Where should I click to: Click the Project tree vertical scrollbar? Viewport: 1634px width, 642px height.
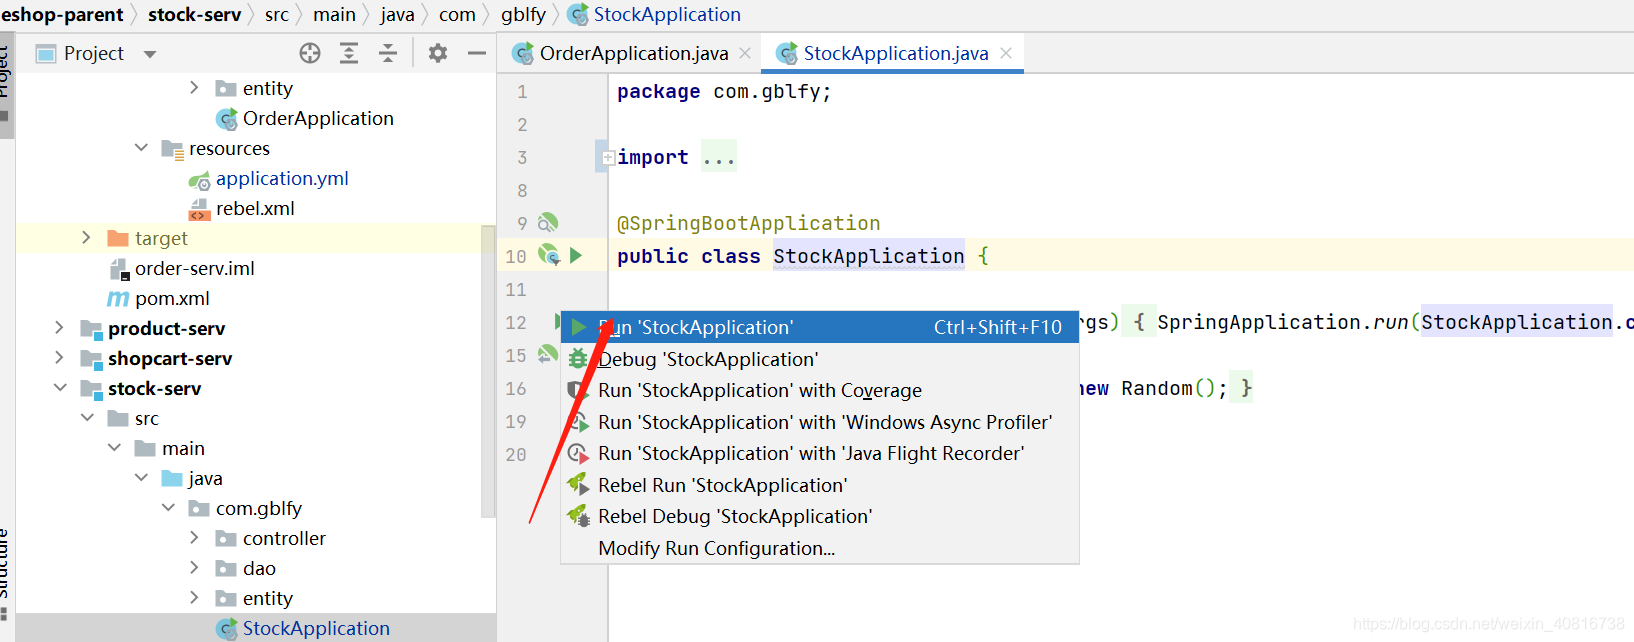[x=488, y=370]
